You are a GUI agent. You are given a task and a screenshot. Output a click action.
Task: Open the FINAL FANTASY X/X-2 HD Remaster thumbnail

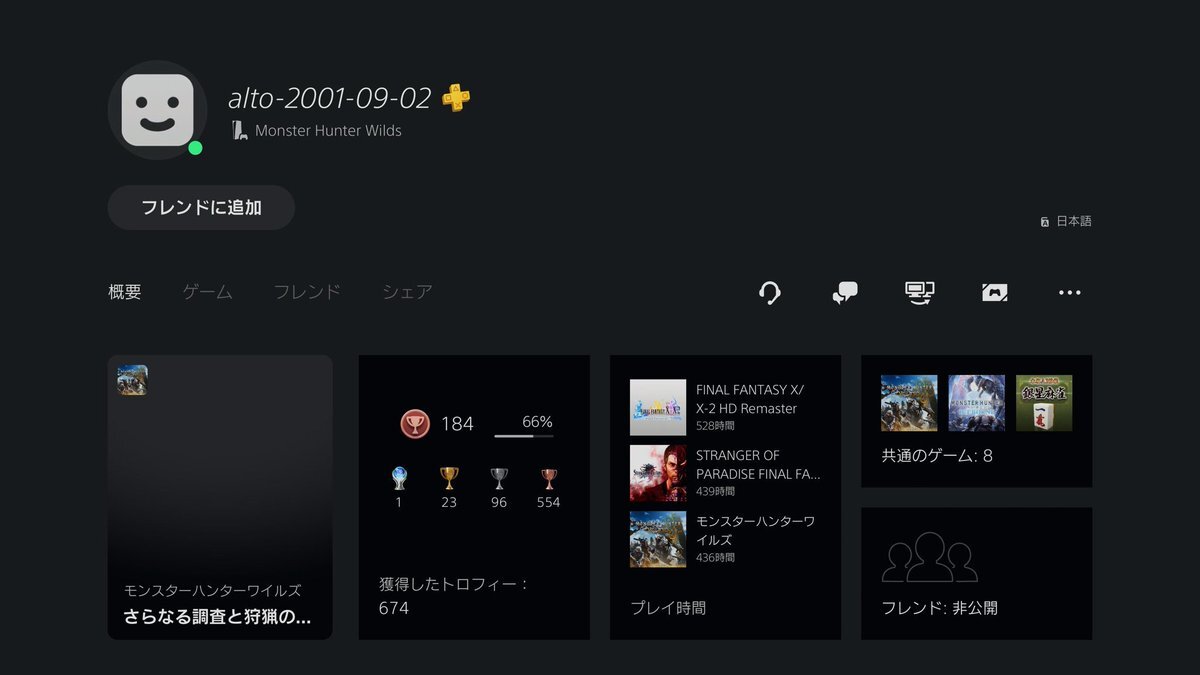pos(658,407)
